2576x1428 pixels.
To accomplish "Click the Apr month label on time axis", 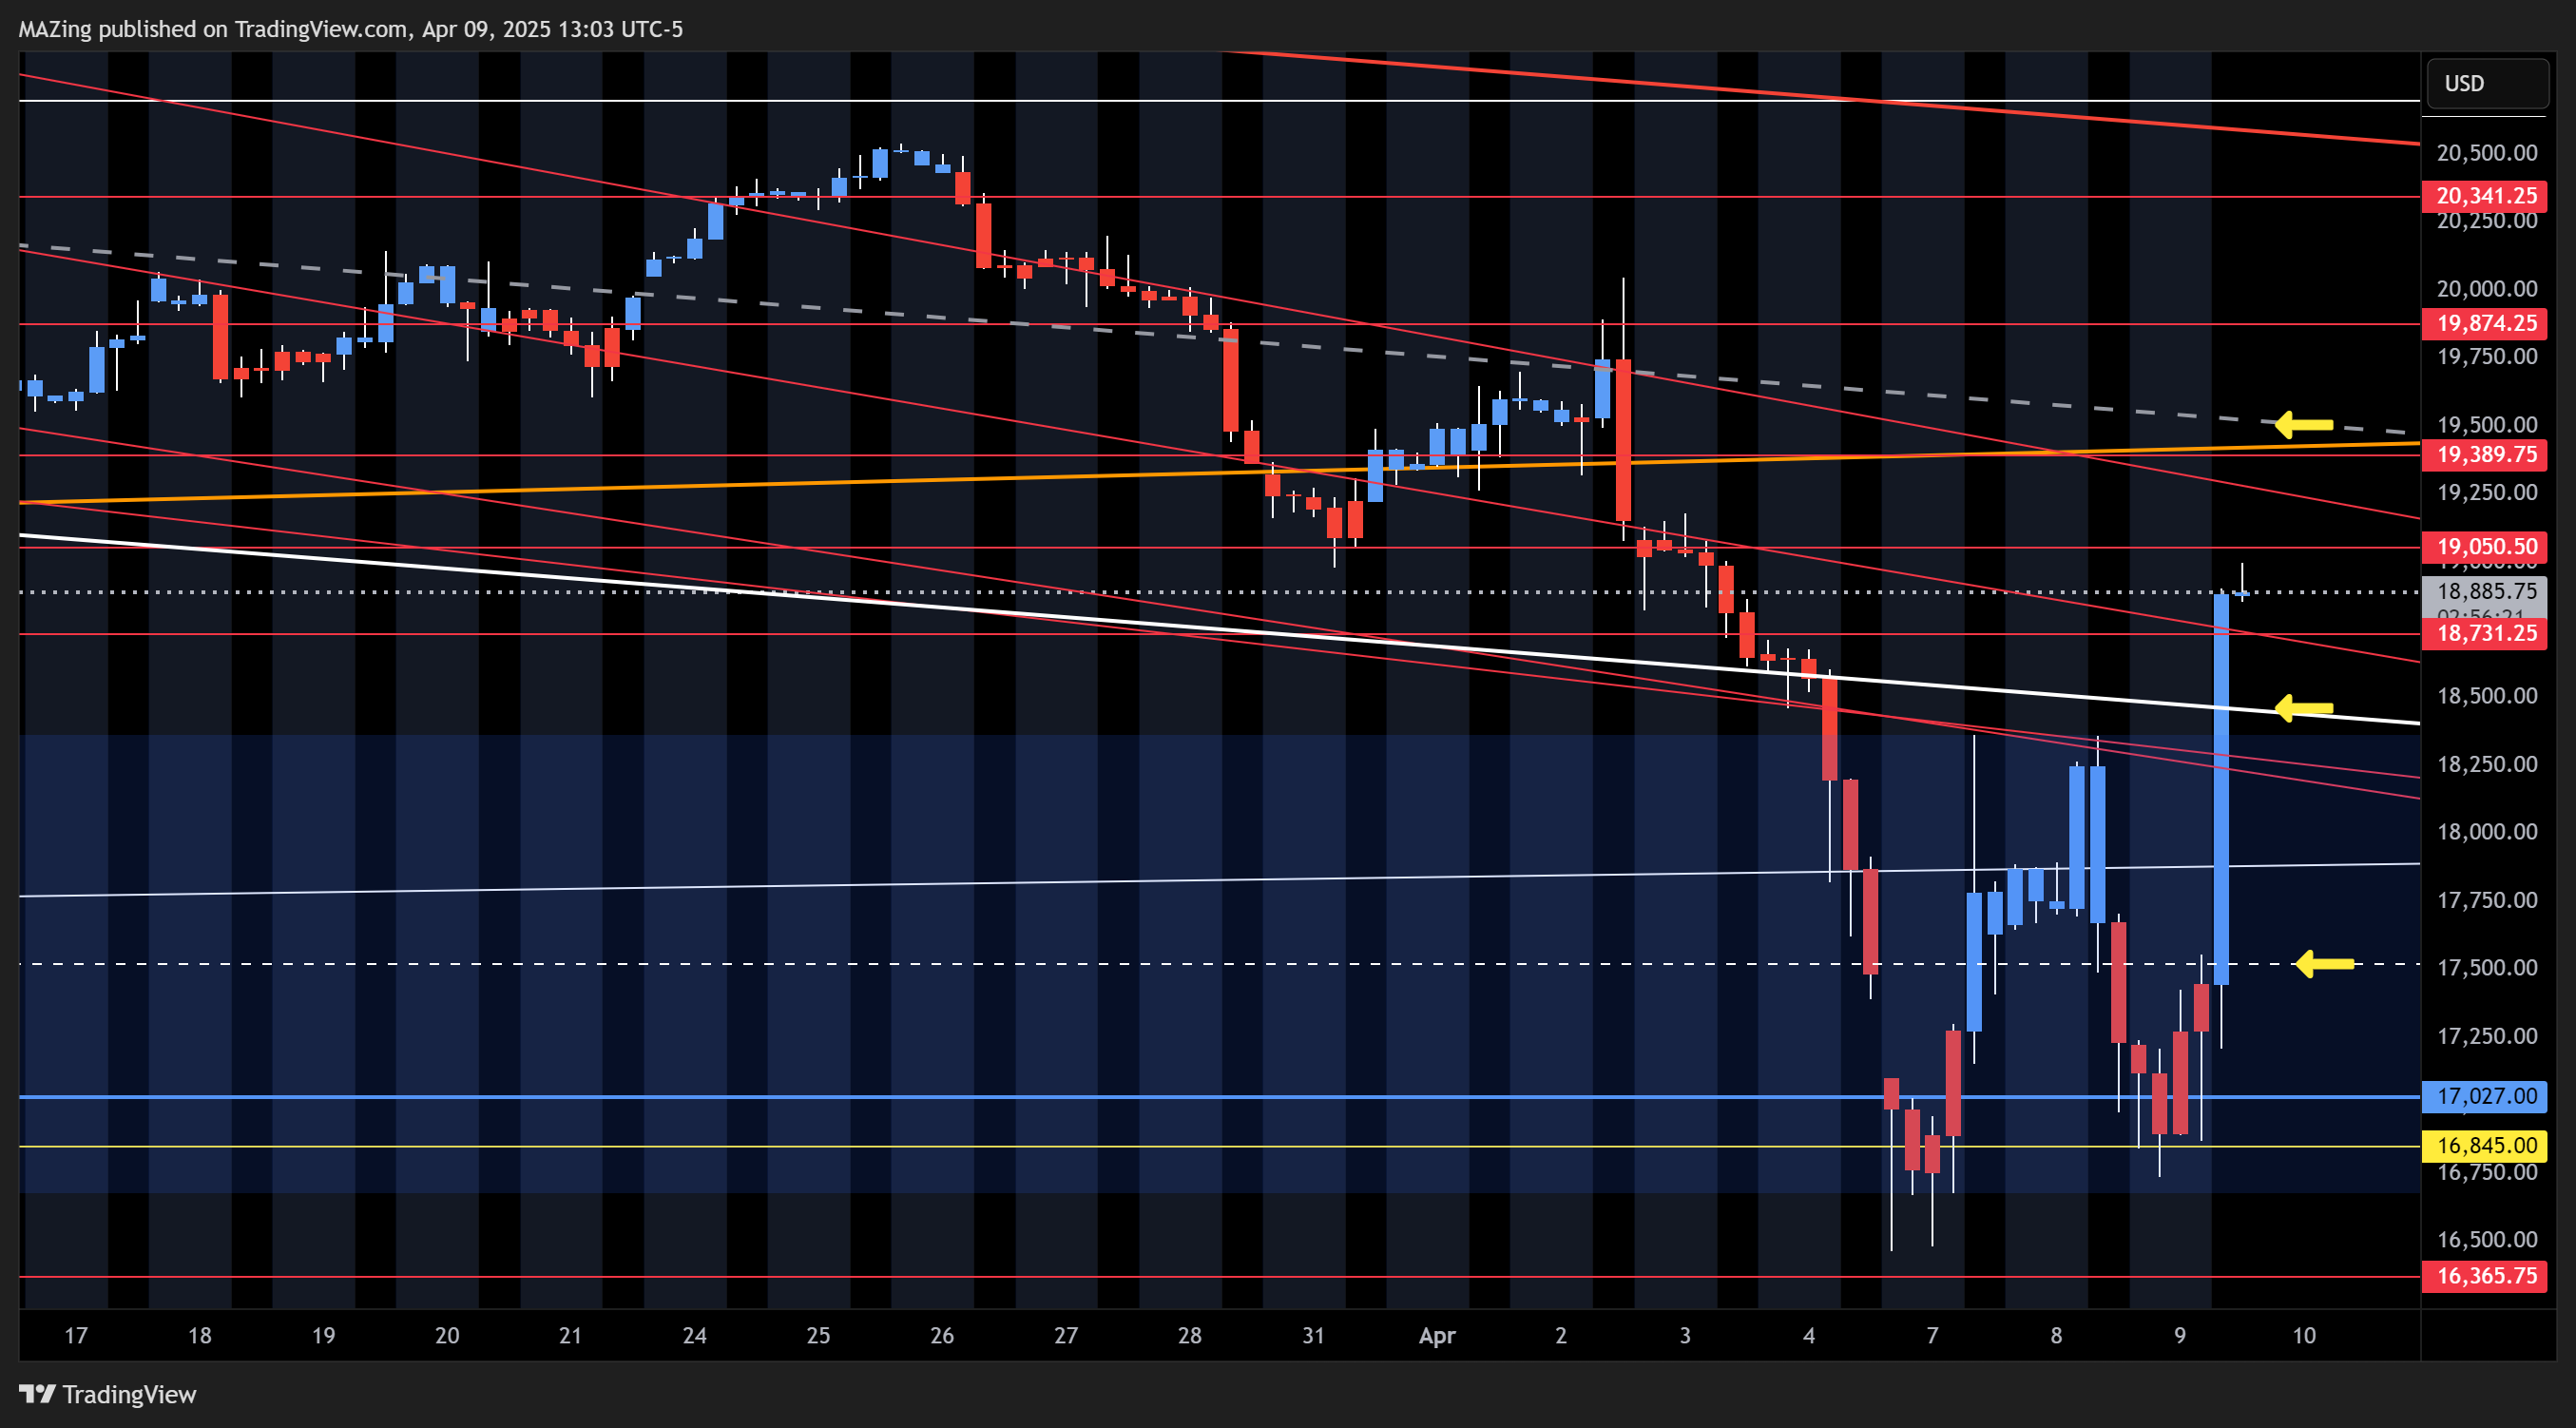I will click(1438, 1336).
